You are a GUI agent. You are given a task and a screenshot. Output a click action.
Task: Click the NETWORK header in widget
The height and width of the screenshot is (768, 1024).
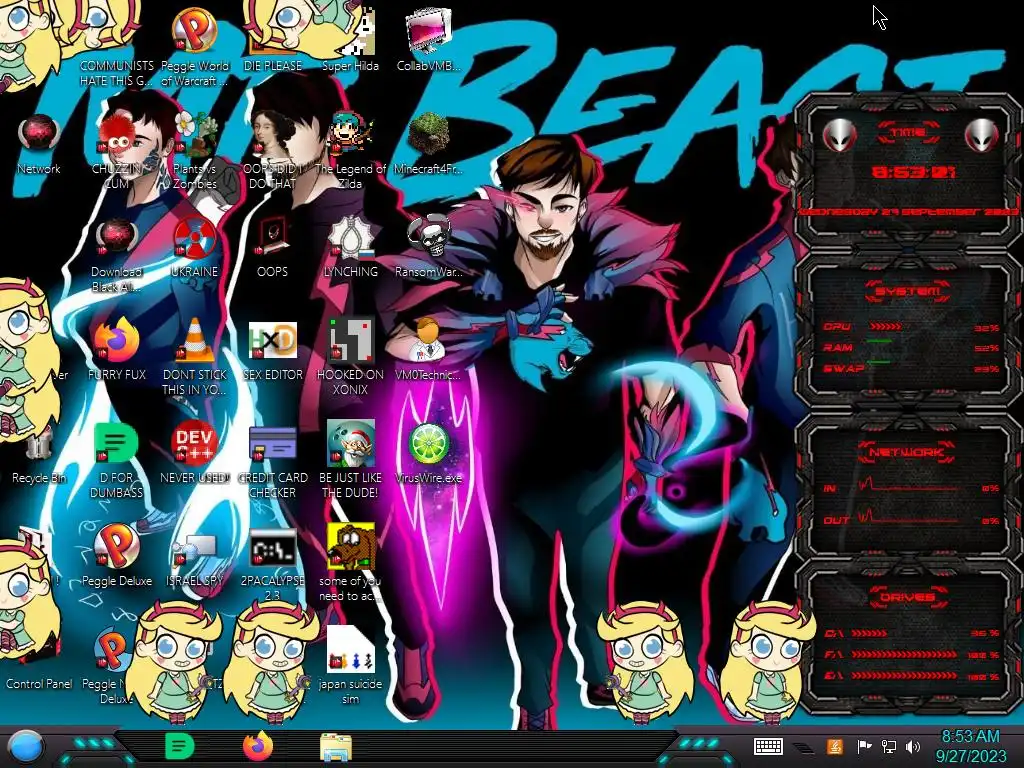pos(908,452)
